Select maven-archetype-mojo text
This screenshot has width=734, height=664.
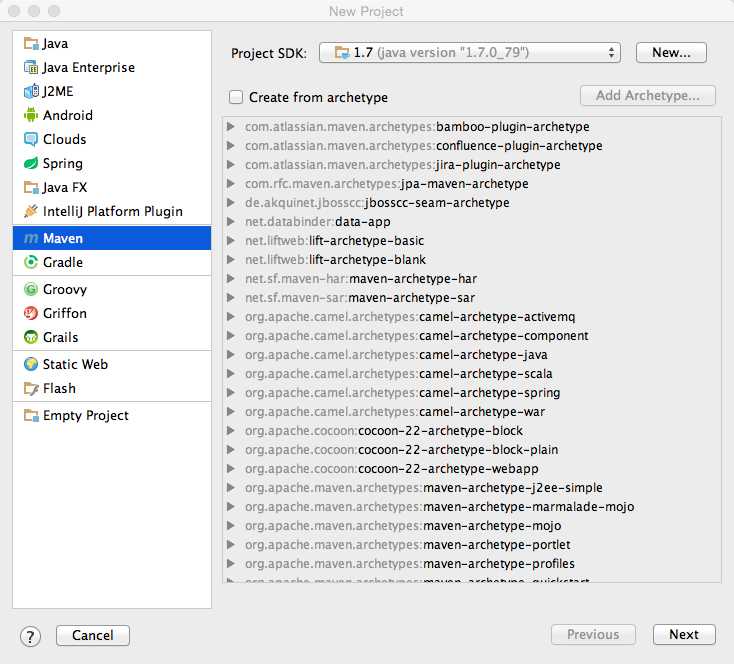[492, 526]
